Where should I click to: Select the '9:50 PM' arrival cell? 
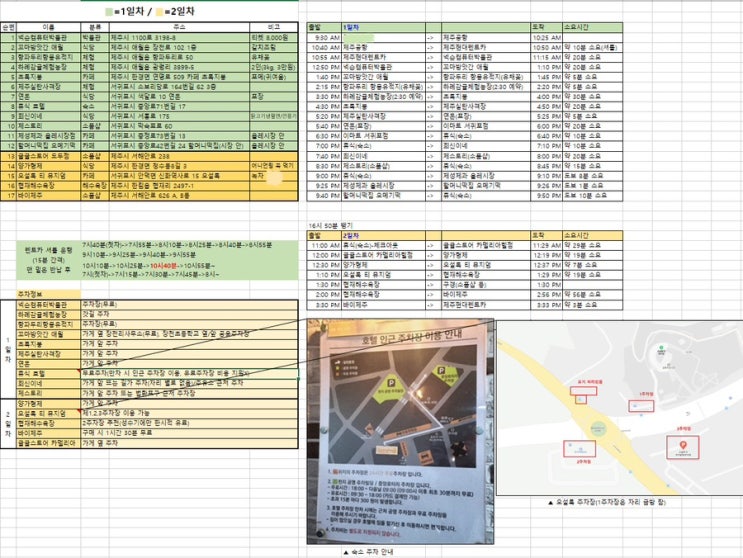546,196
